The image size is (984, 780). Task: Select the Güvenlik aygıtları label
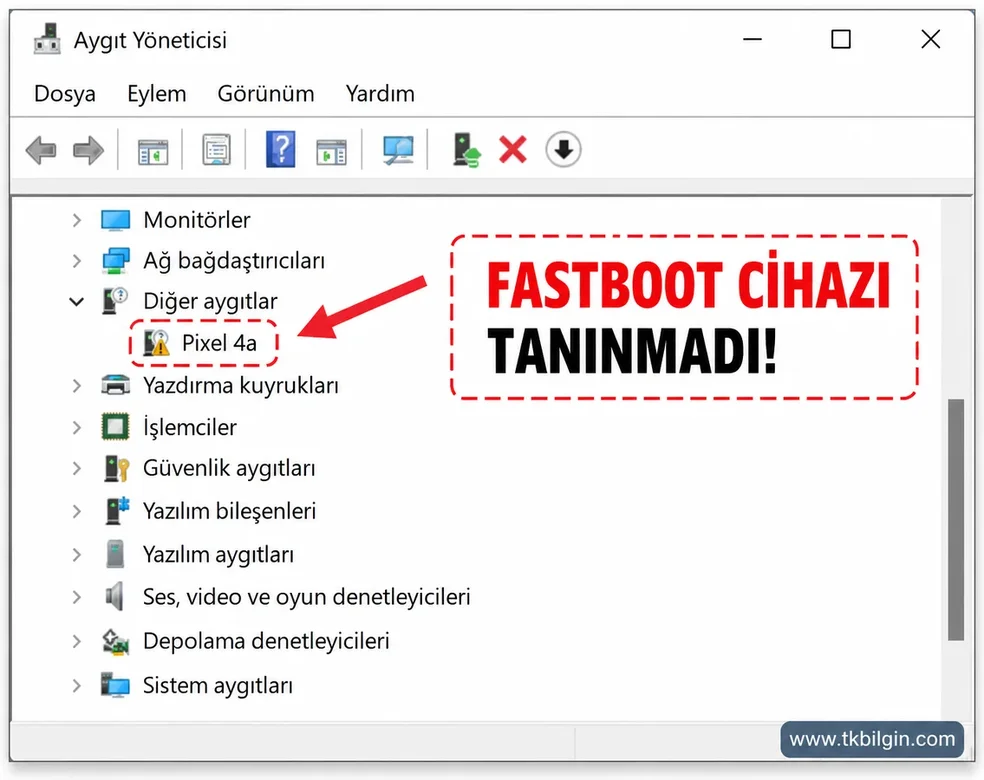[x=229, y=469]
